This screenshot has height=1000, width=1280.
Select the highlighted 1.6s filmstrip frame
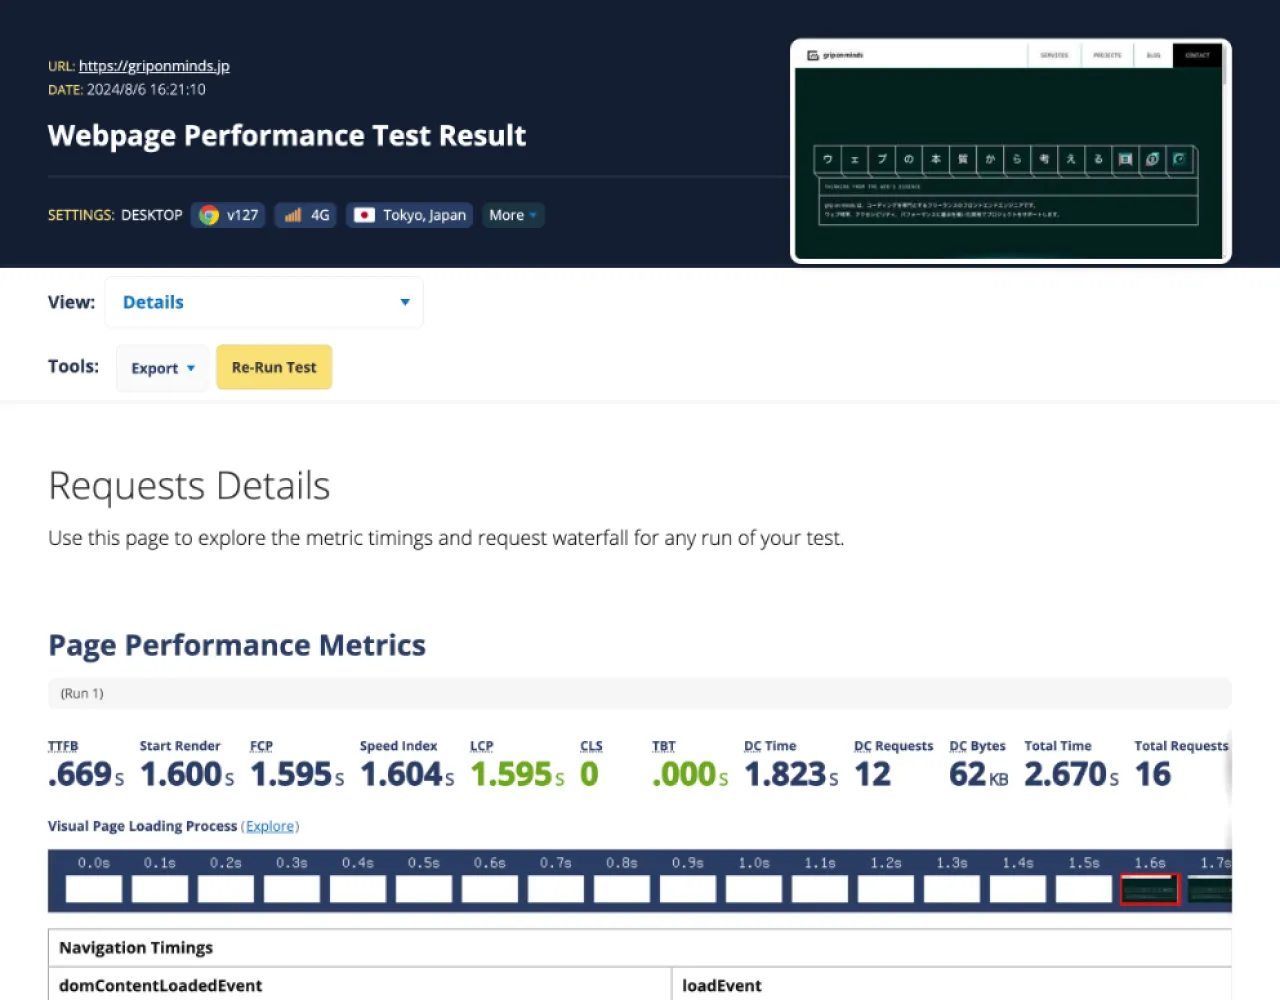(1149, 888)
